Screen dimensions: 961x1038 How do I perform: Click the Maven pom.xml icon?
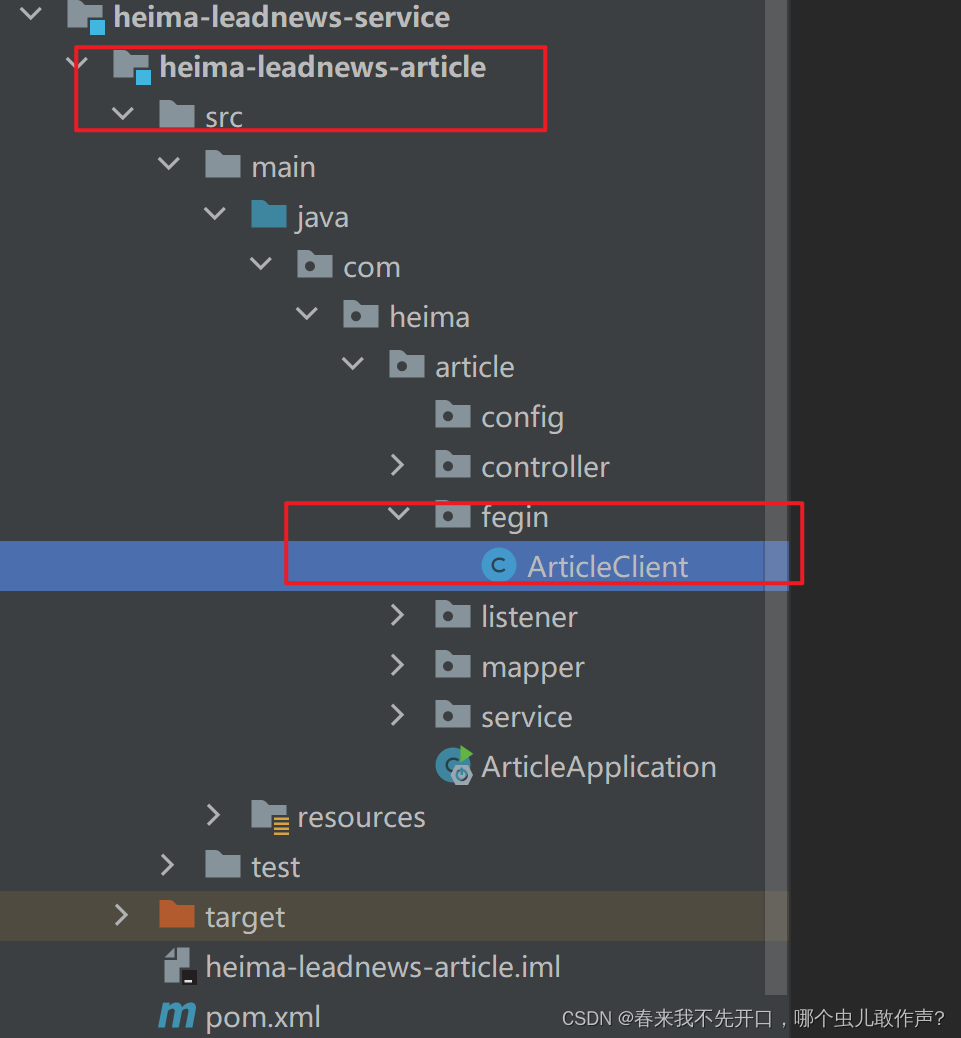(x=177, y=1015)
